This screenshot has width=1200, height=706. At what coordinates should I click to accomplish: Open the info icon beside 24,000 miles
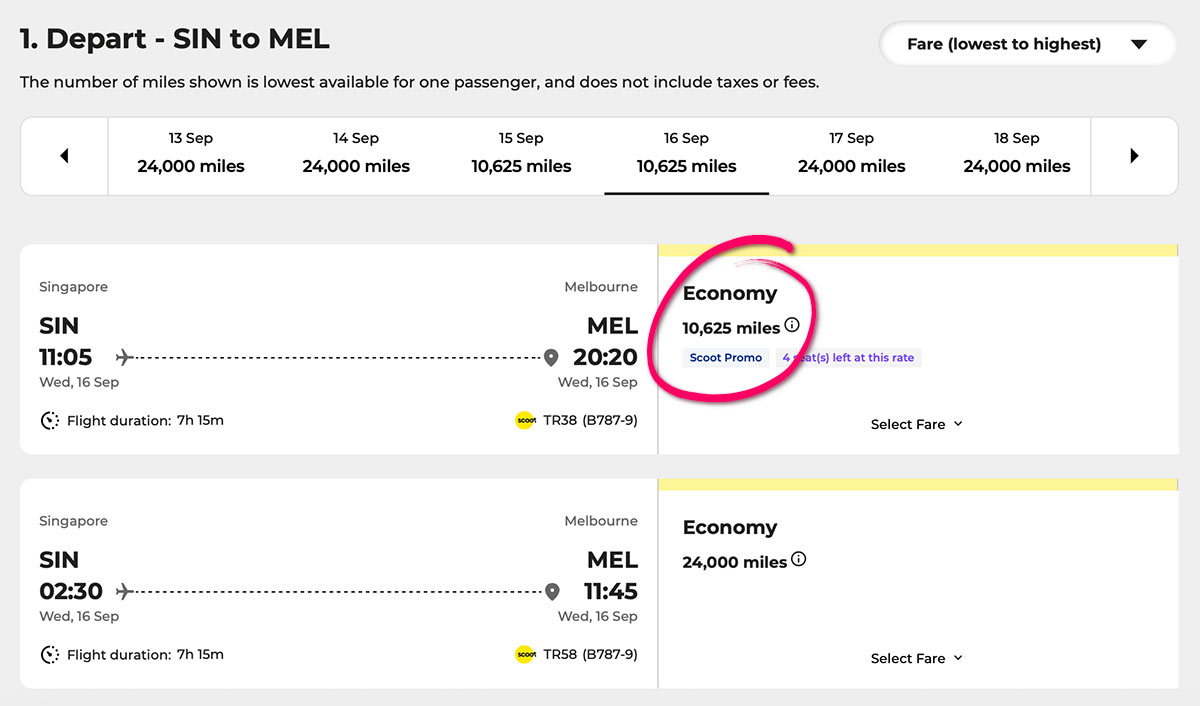[x=798, y=559]
